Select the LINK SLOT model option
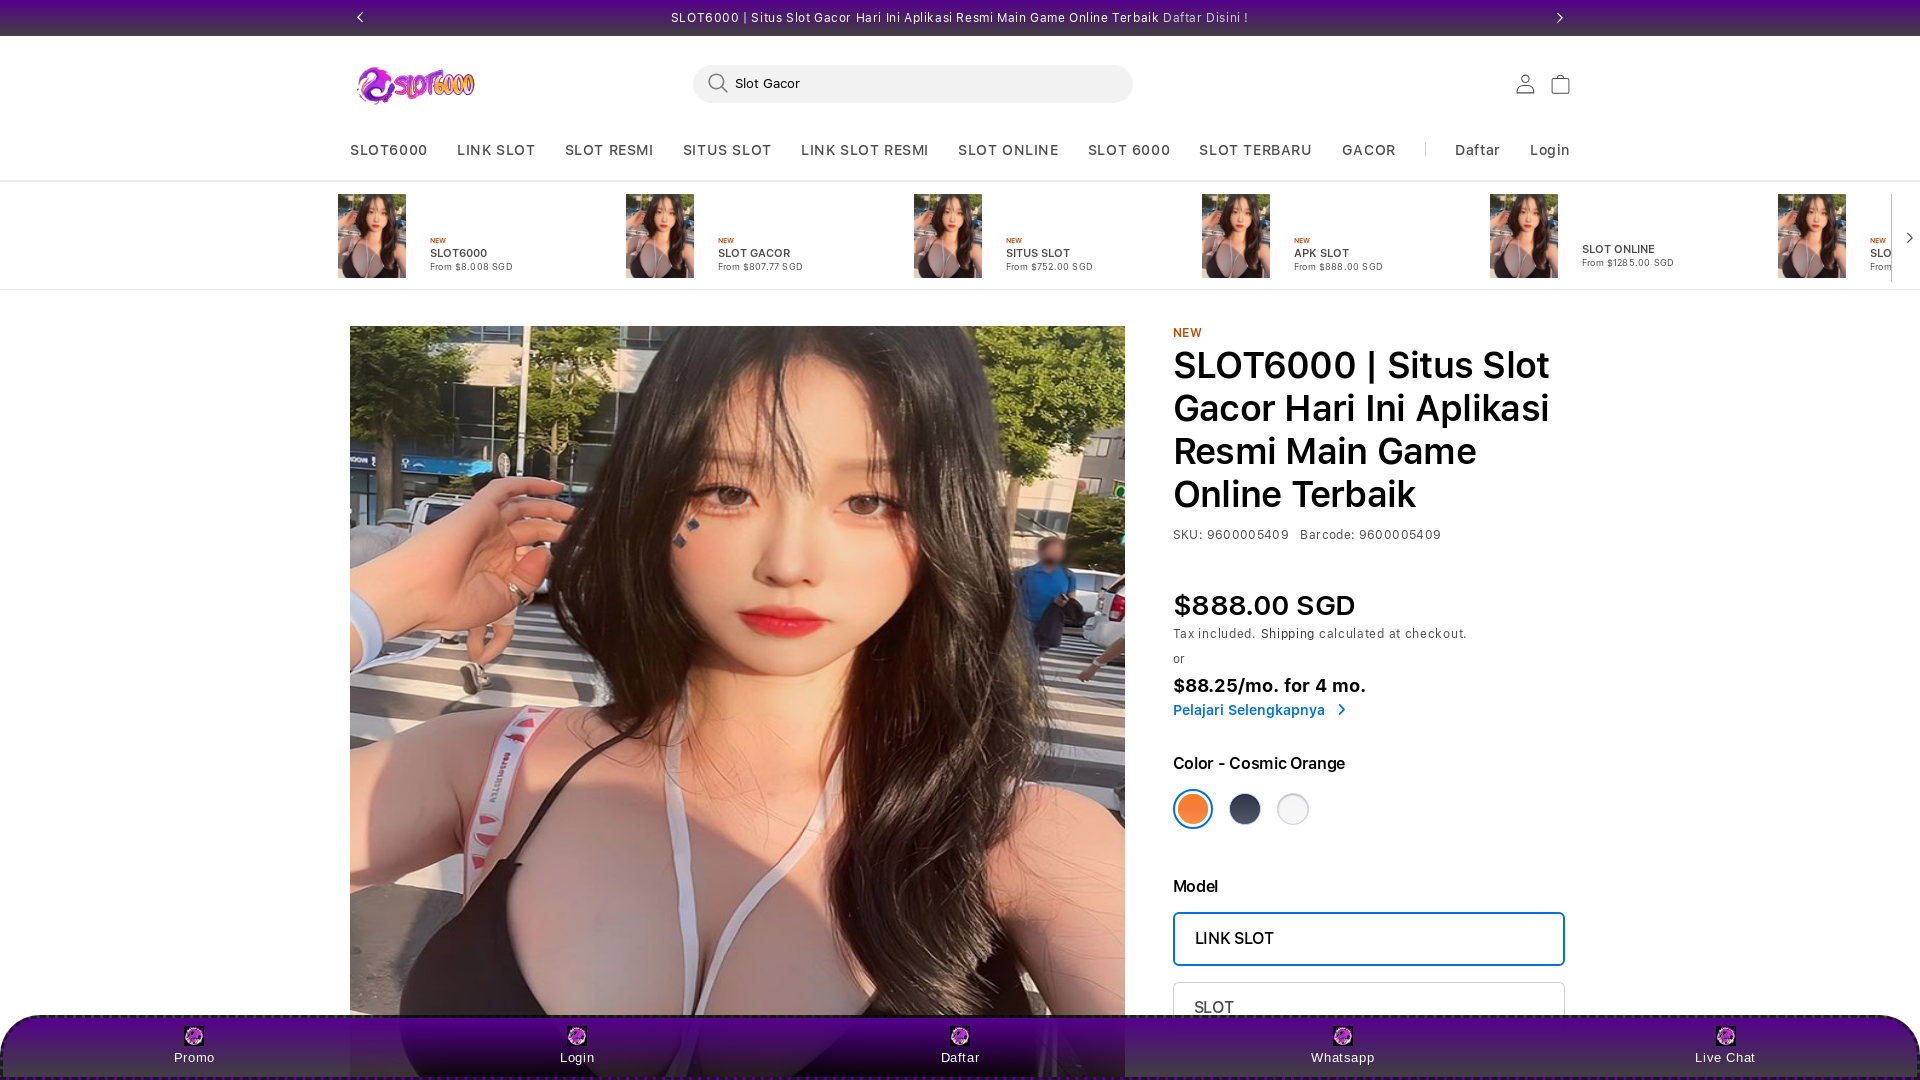This screenshot has height=1080, width=1920. click(1368, 938)
